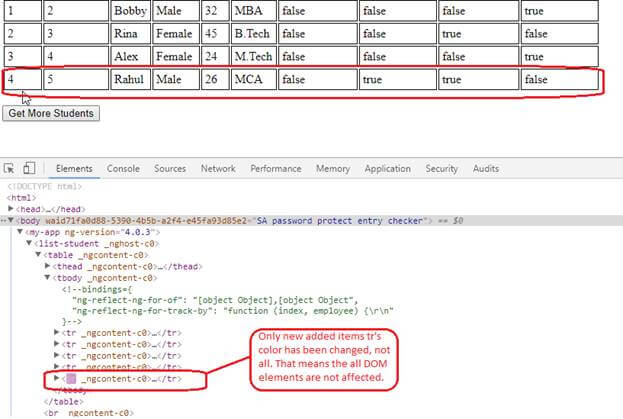This screenshot has width=623, height=419.
Task: Expand the first tr row node
Action: [x=56, y=332]
